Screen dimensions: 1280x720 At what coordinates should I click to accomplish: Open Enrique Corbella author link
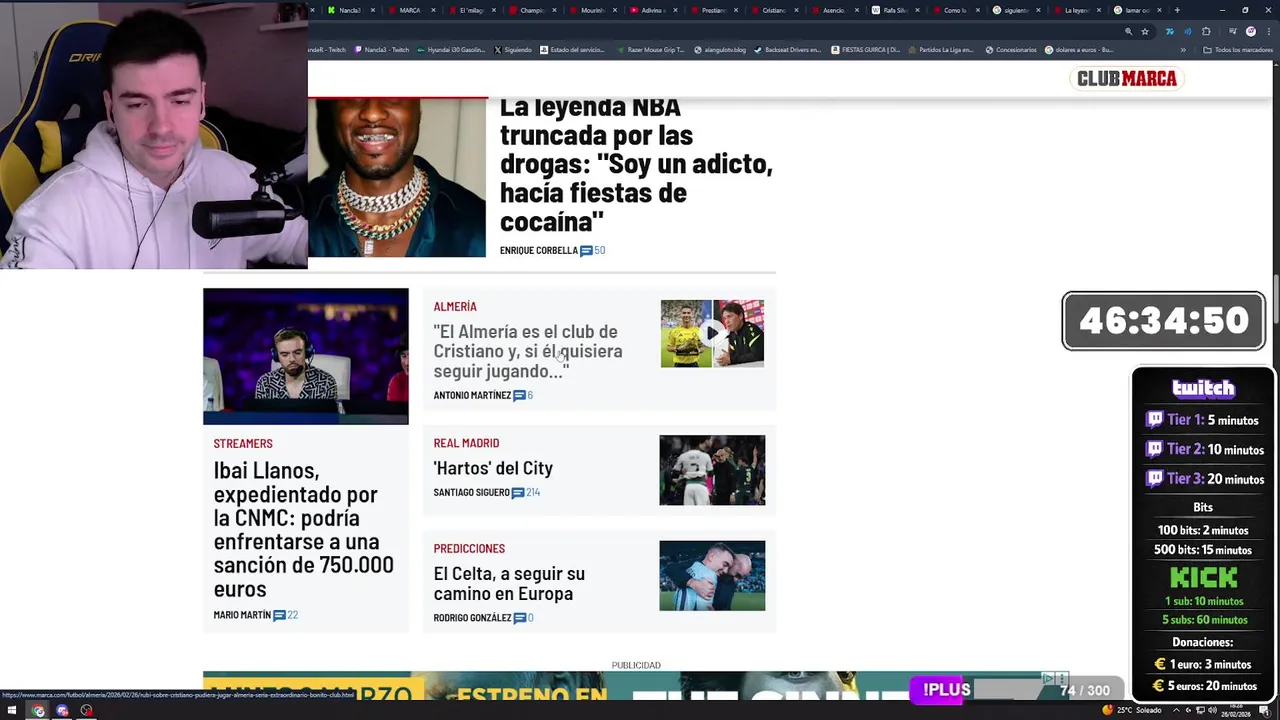[539, 250]
